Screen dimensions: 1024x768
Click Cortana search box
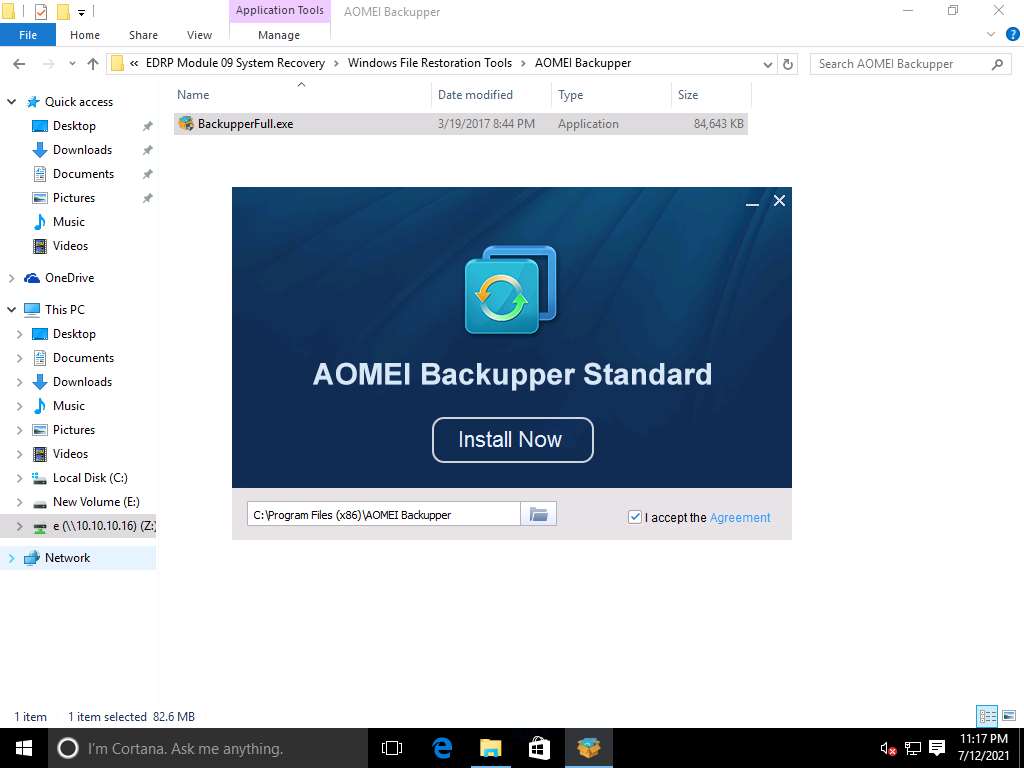coord(208,748)
